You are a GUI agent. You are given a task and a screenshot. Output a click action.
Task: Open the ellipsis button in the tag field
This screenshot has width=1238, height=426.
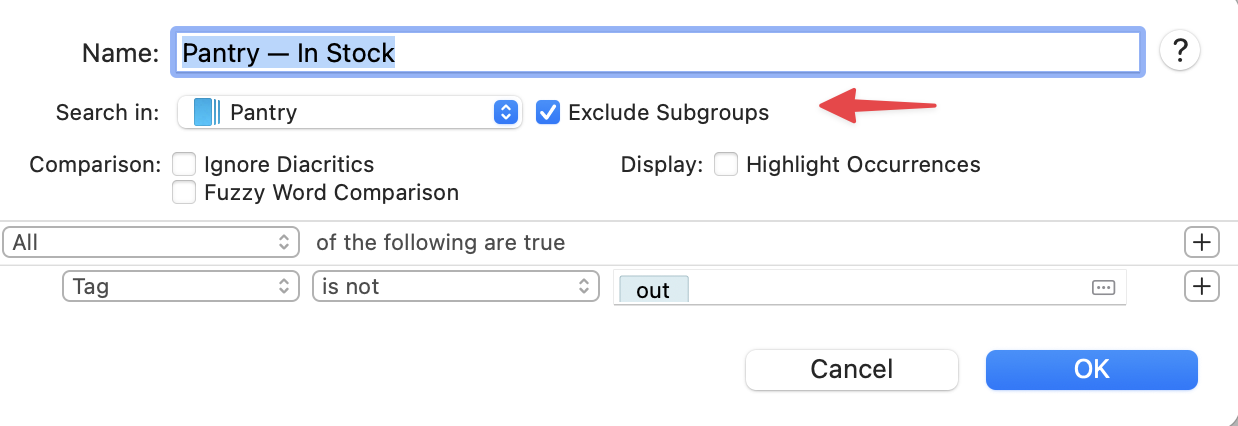[x=1103, y=288]
